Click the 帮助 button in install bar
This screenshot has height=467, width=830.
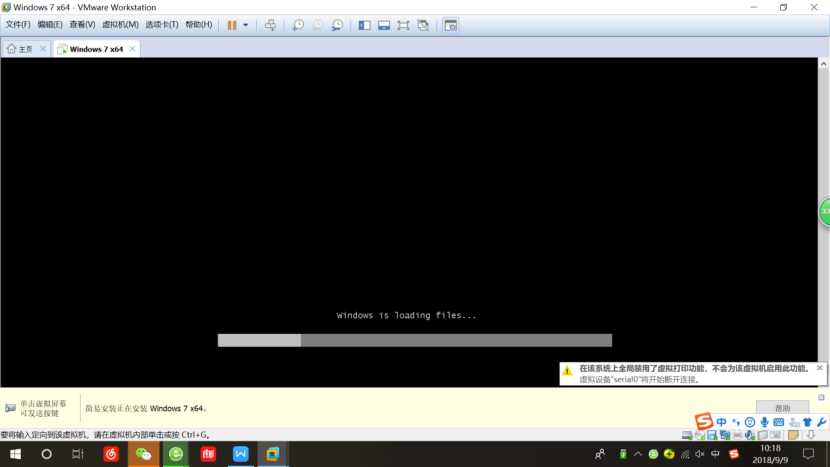coord(782,407)
